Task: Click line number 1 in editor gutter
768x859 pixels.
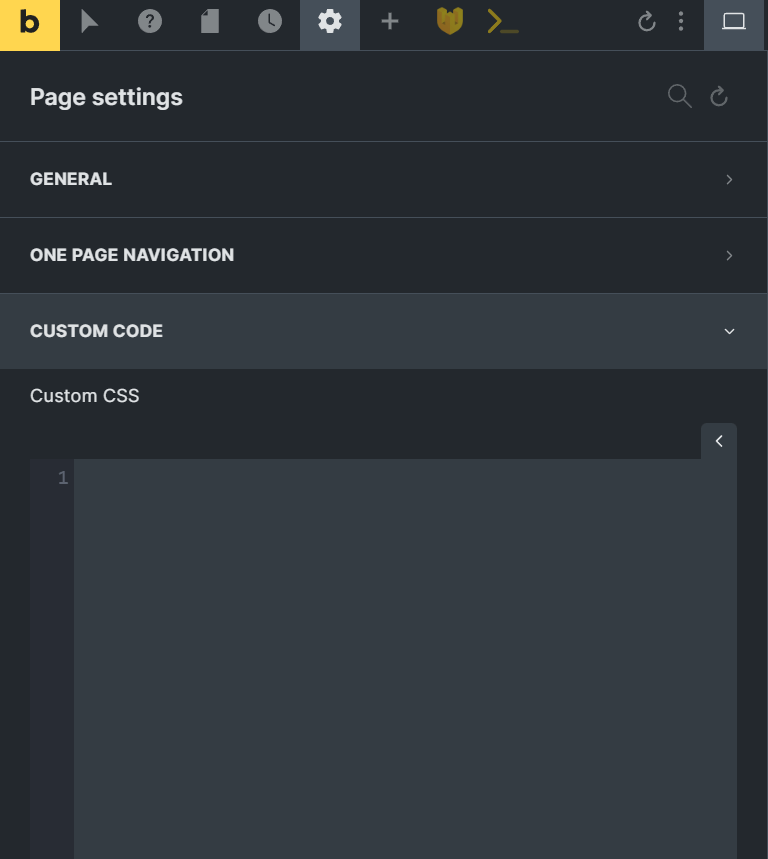Action: [63, 478]
